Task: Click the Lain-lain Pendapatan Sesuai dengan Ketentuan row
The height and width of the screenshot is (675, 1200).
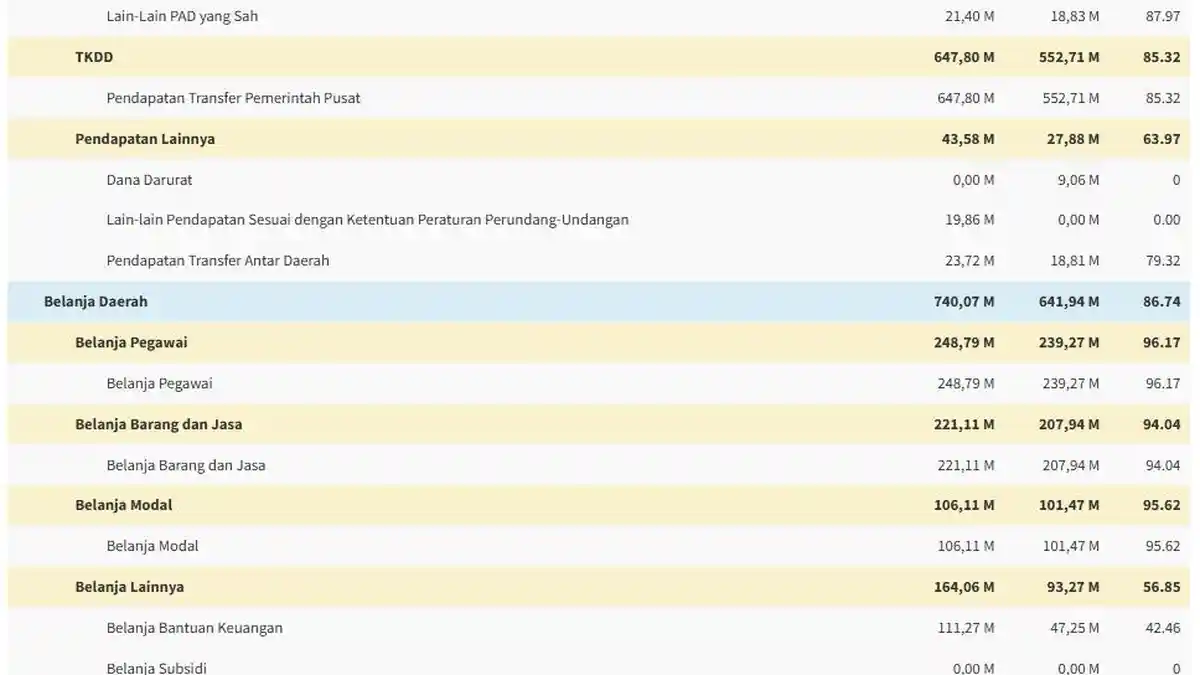Action: click(x=599, y=220)
